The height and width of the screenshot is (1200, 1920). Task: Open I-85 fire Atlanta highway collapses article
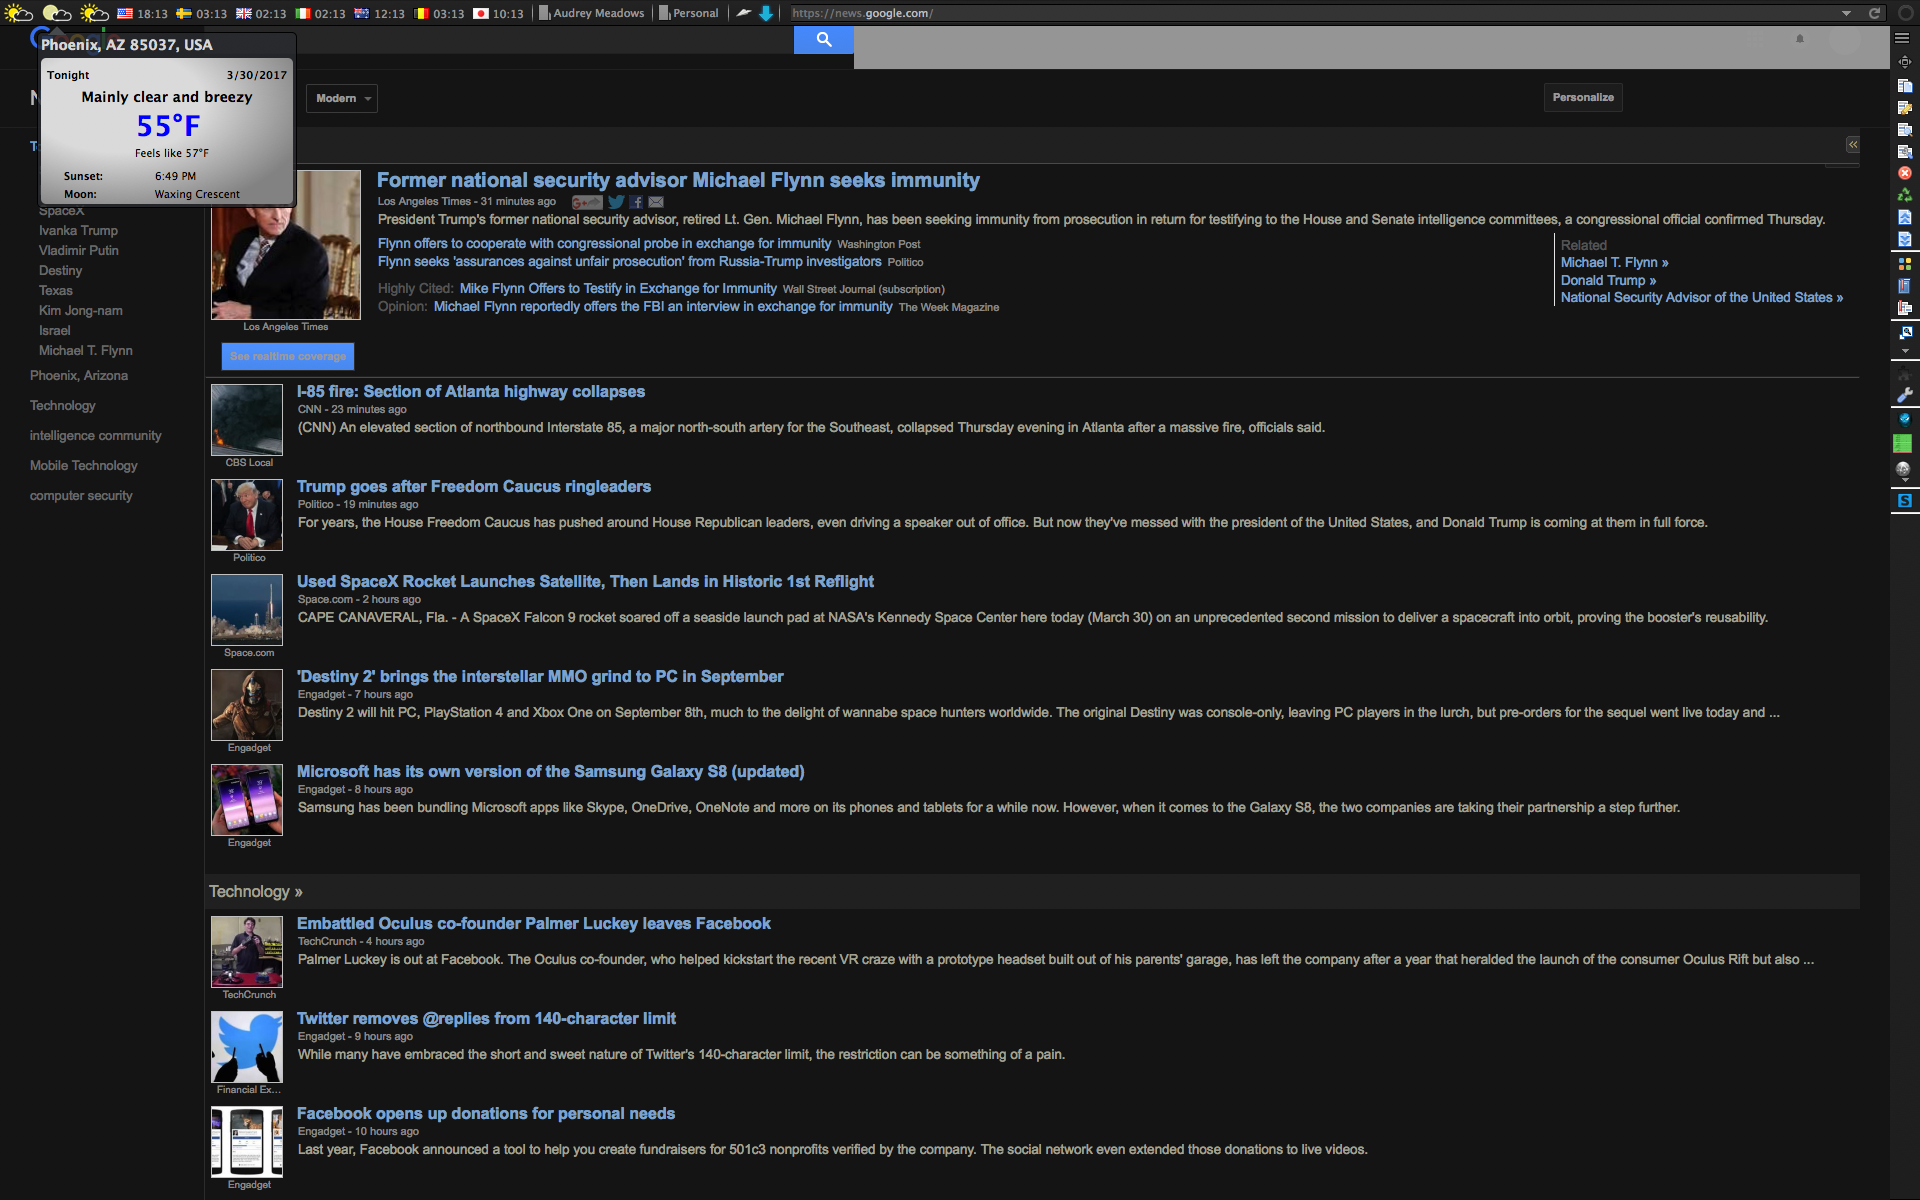pyautogui.click(x=470, y=392)
